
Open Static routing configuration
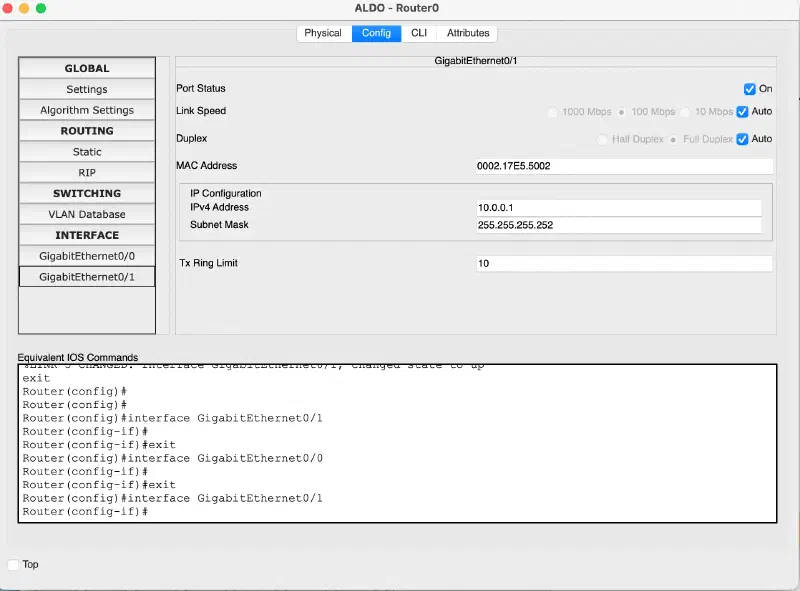coord(87,152)
